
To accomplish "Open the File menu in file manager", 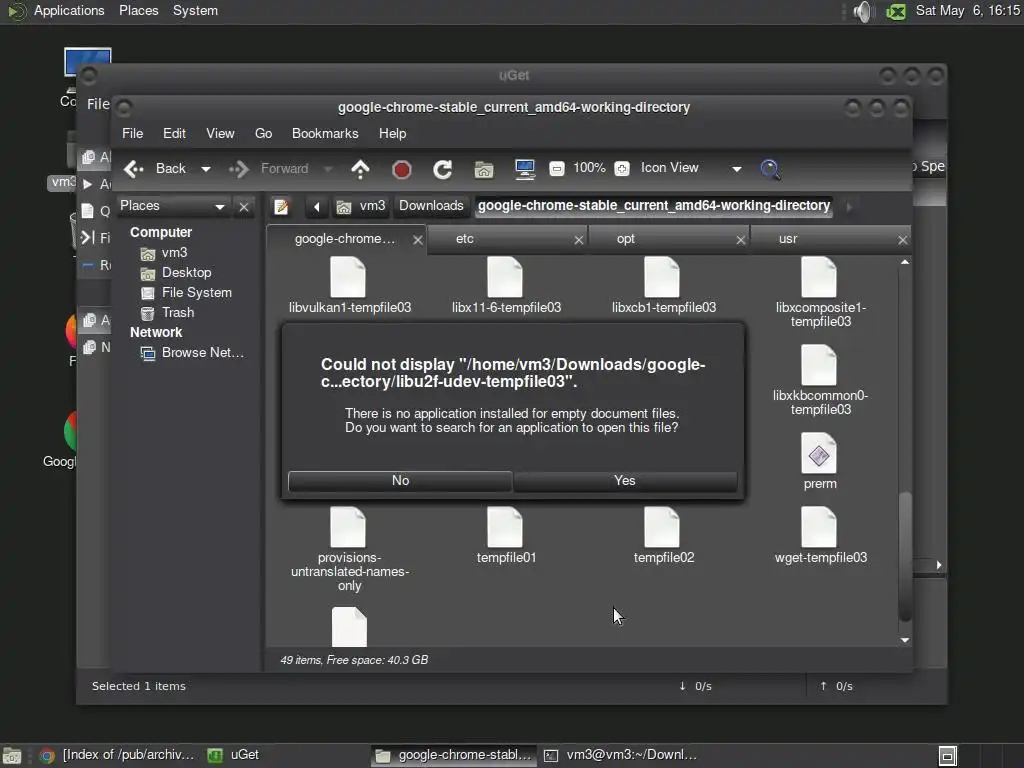I will click(x=133, y=133).
